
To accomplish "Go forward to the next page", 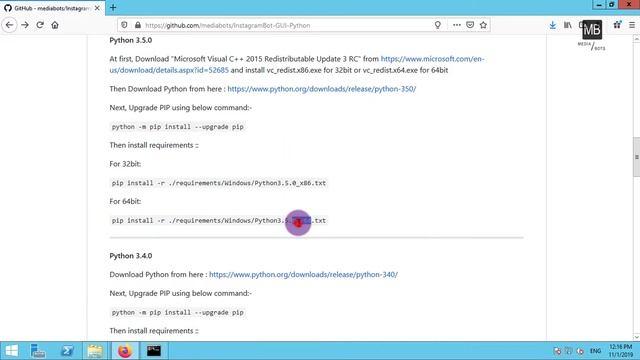I will click(25, 25).
